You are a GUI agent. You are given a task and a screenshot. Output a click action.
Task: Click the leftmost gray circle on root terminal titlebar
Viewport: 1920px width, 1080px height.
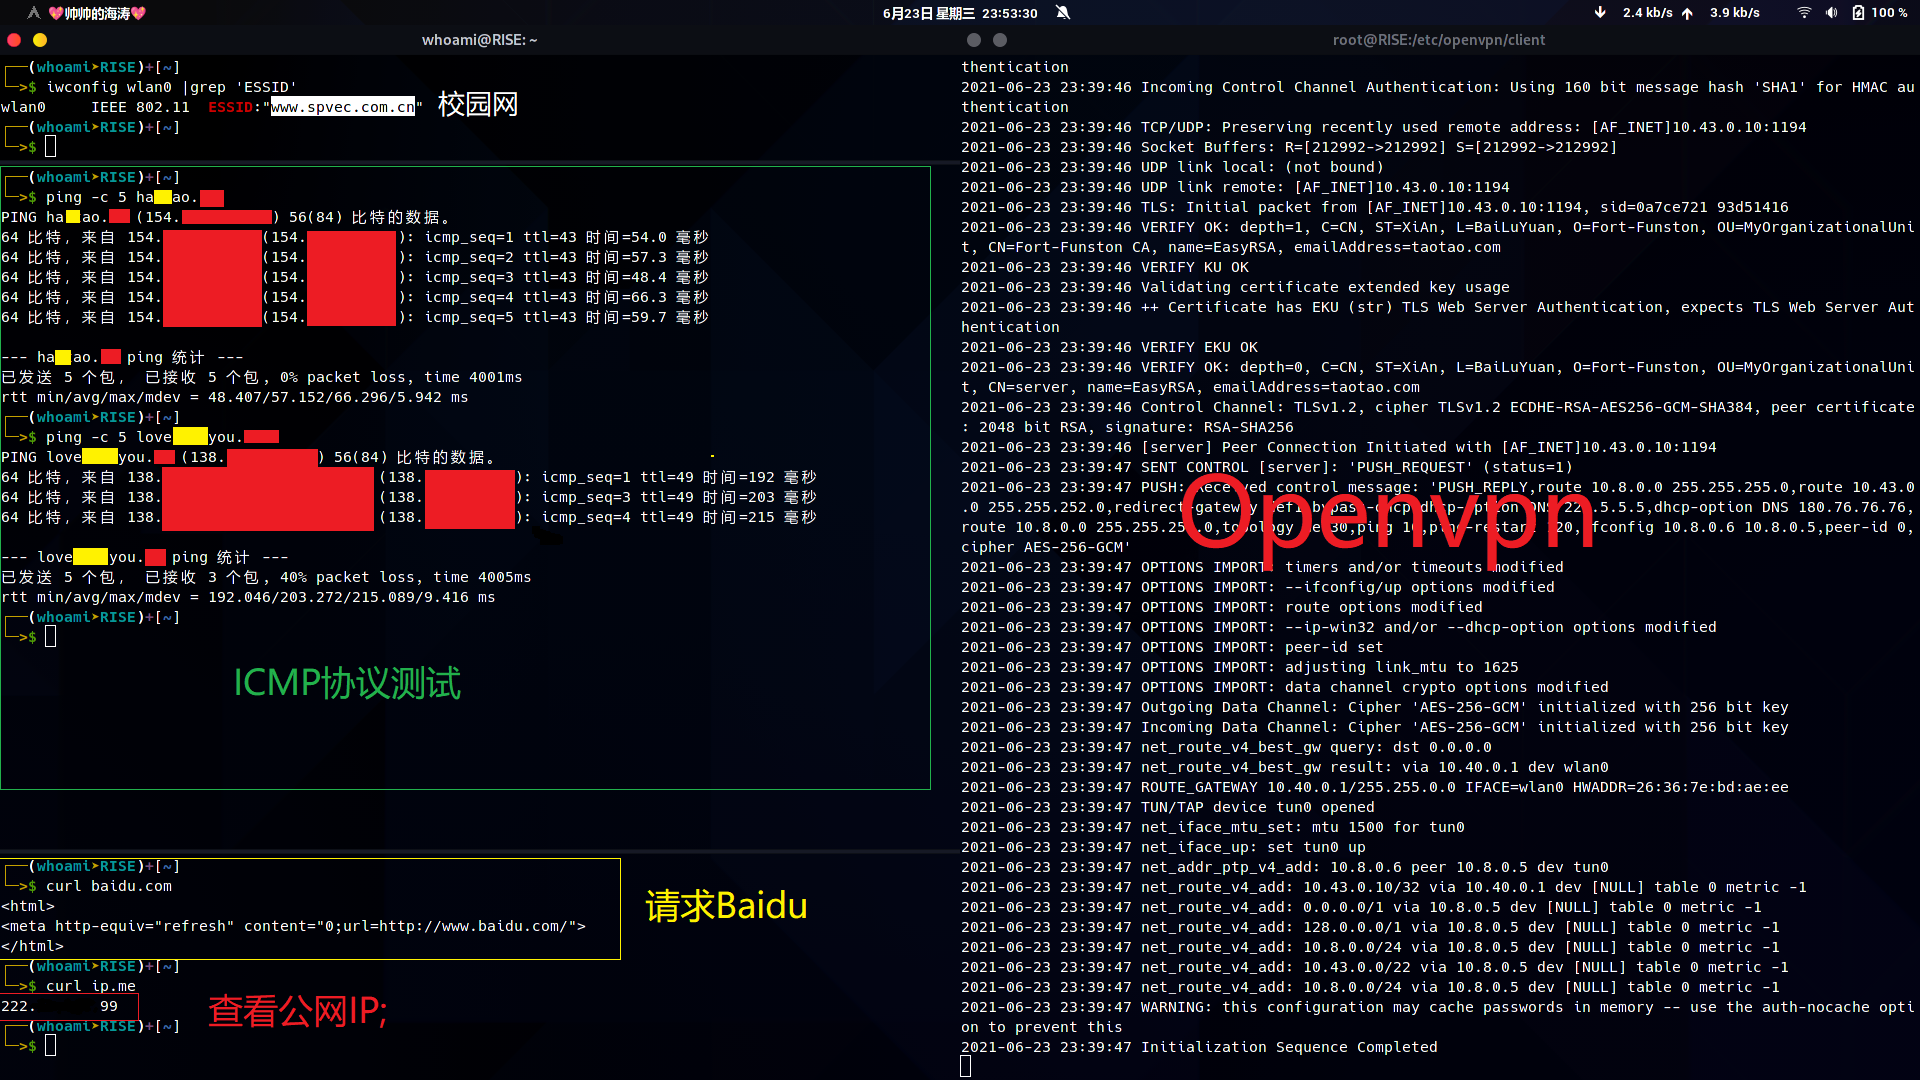pos(973,40)
